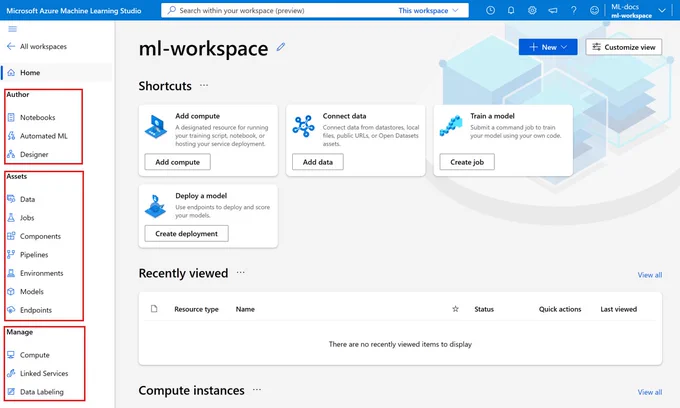680x408 pixels.
Task: Go to Home in the sidebar
Action: pyautogui.click(x=57, y=72)
